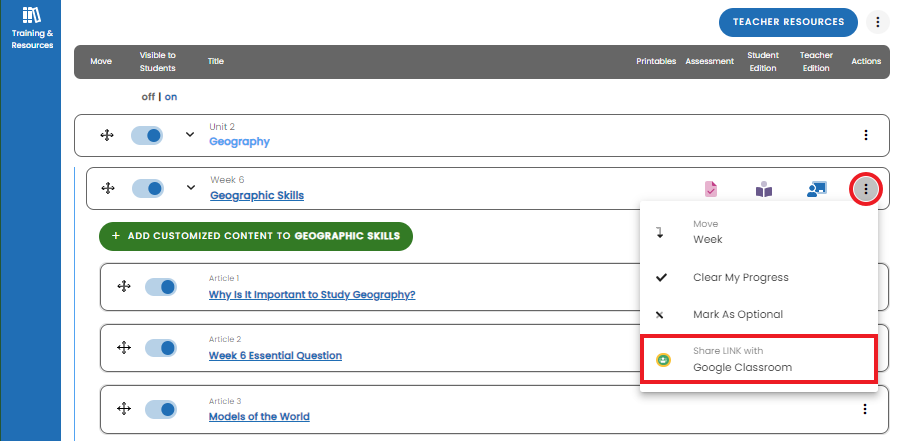Select Share LINK with Google Classroom
This screenshot has height=441, width=900.
(759, 359)
